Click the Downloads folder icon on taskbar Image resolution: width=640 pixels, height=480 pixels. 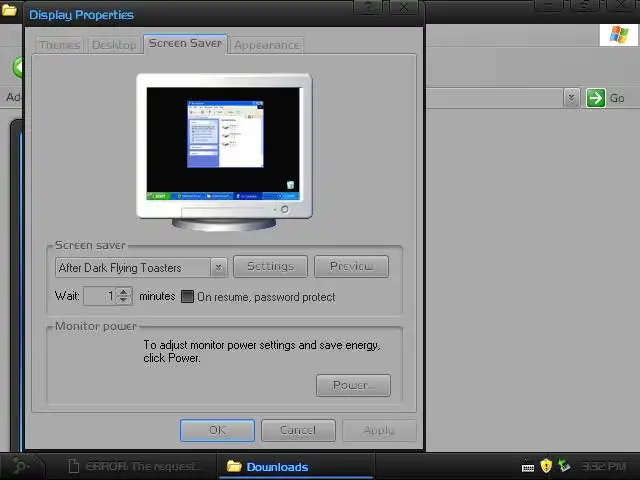234,466
